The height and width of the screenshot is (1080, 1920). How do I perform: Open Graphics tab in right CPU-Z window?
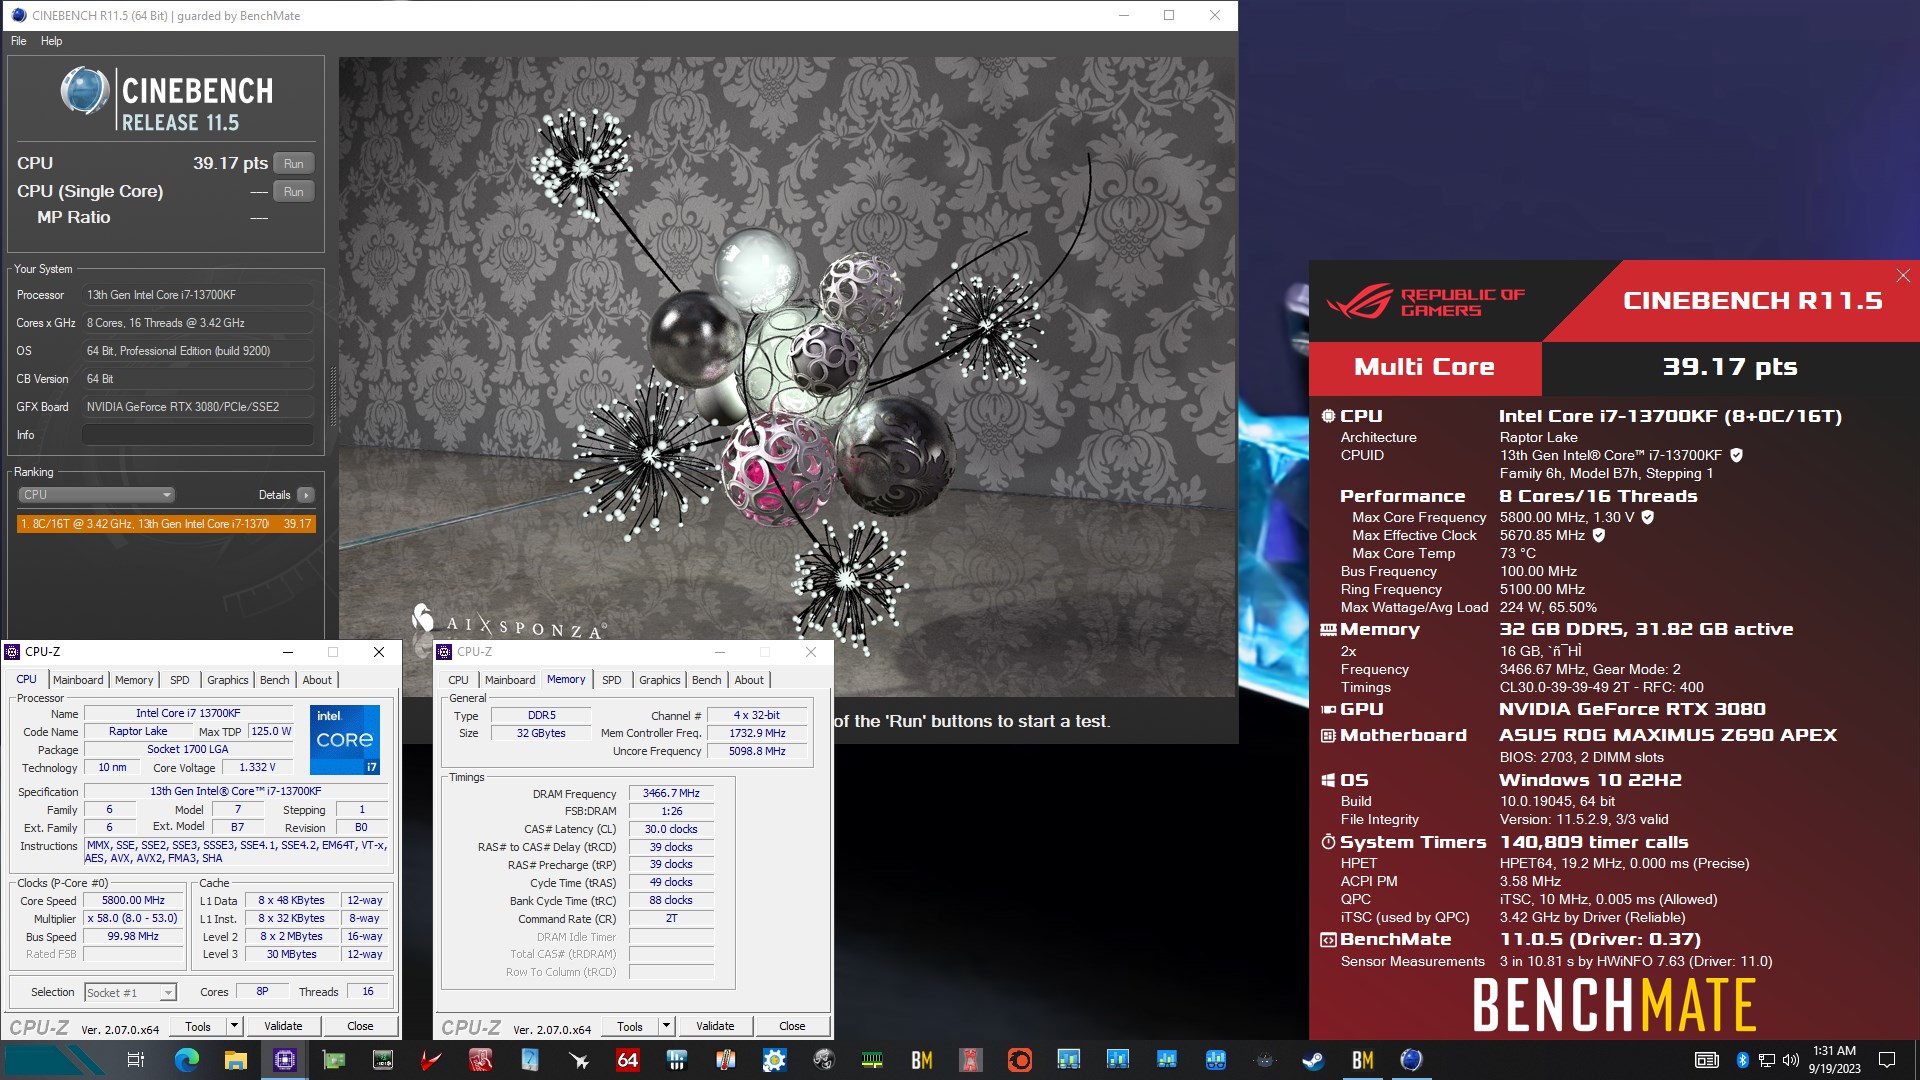point(660,680)
